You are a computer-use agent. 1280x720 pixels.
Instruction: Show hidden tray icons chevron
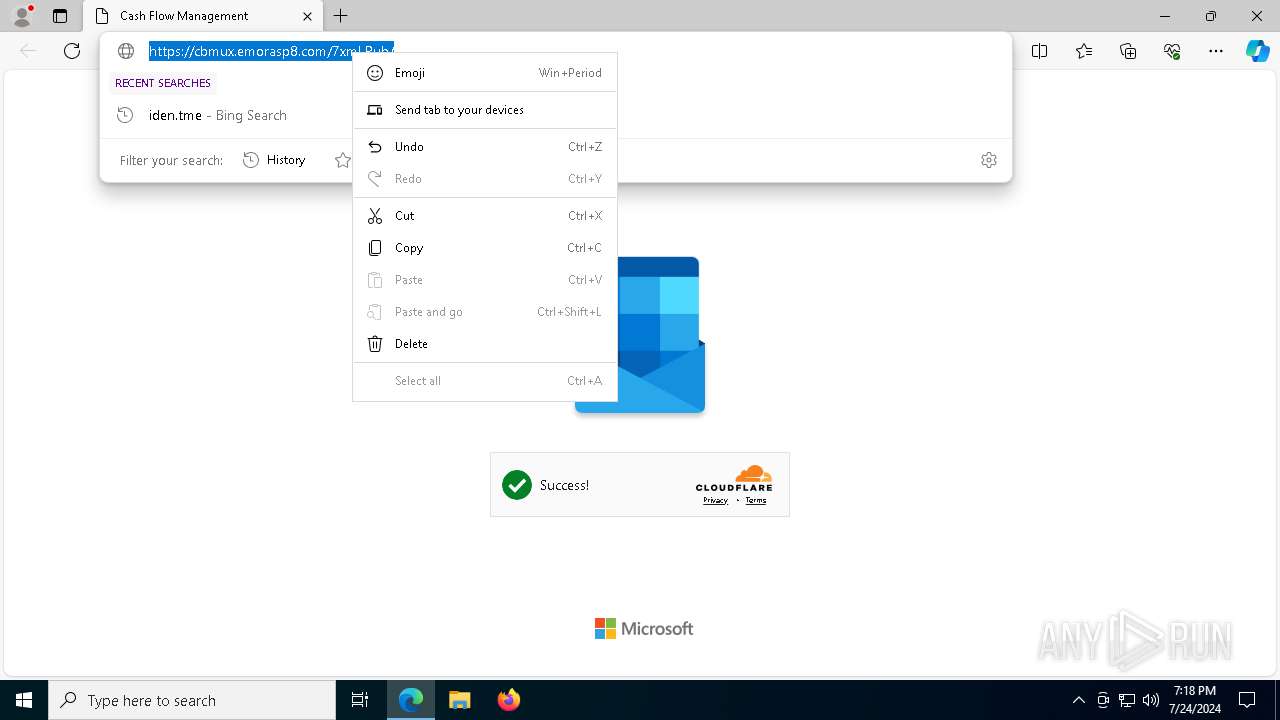click(x=1078, y=700)
